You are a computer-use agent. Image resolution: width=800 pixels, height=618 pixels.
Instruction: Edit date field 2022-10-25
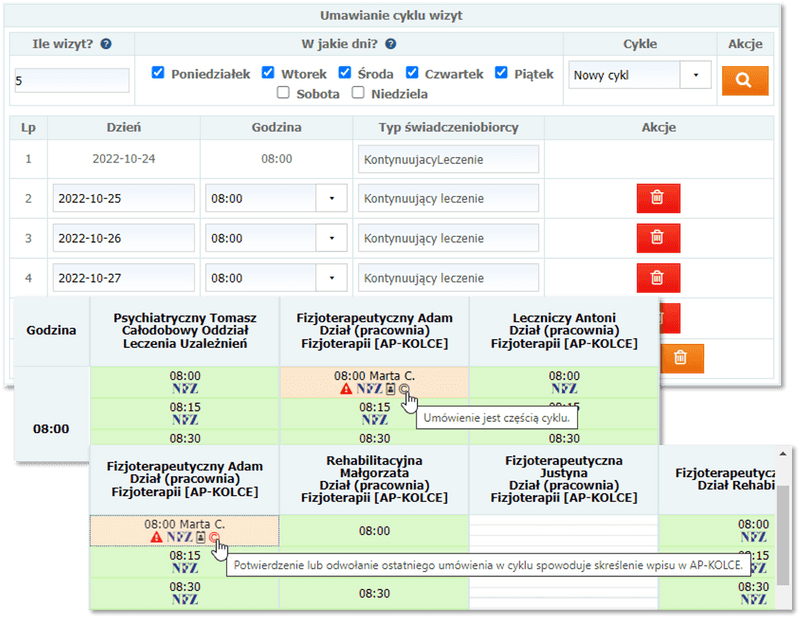tap(123, 198)
